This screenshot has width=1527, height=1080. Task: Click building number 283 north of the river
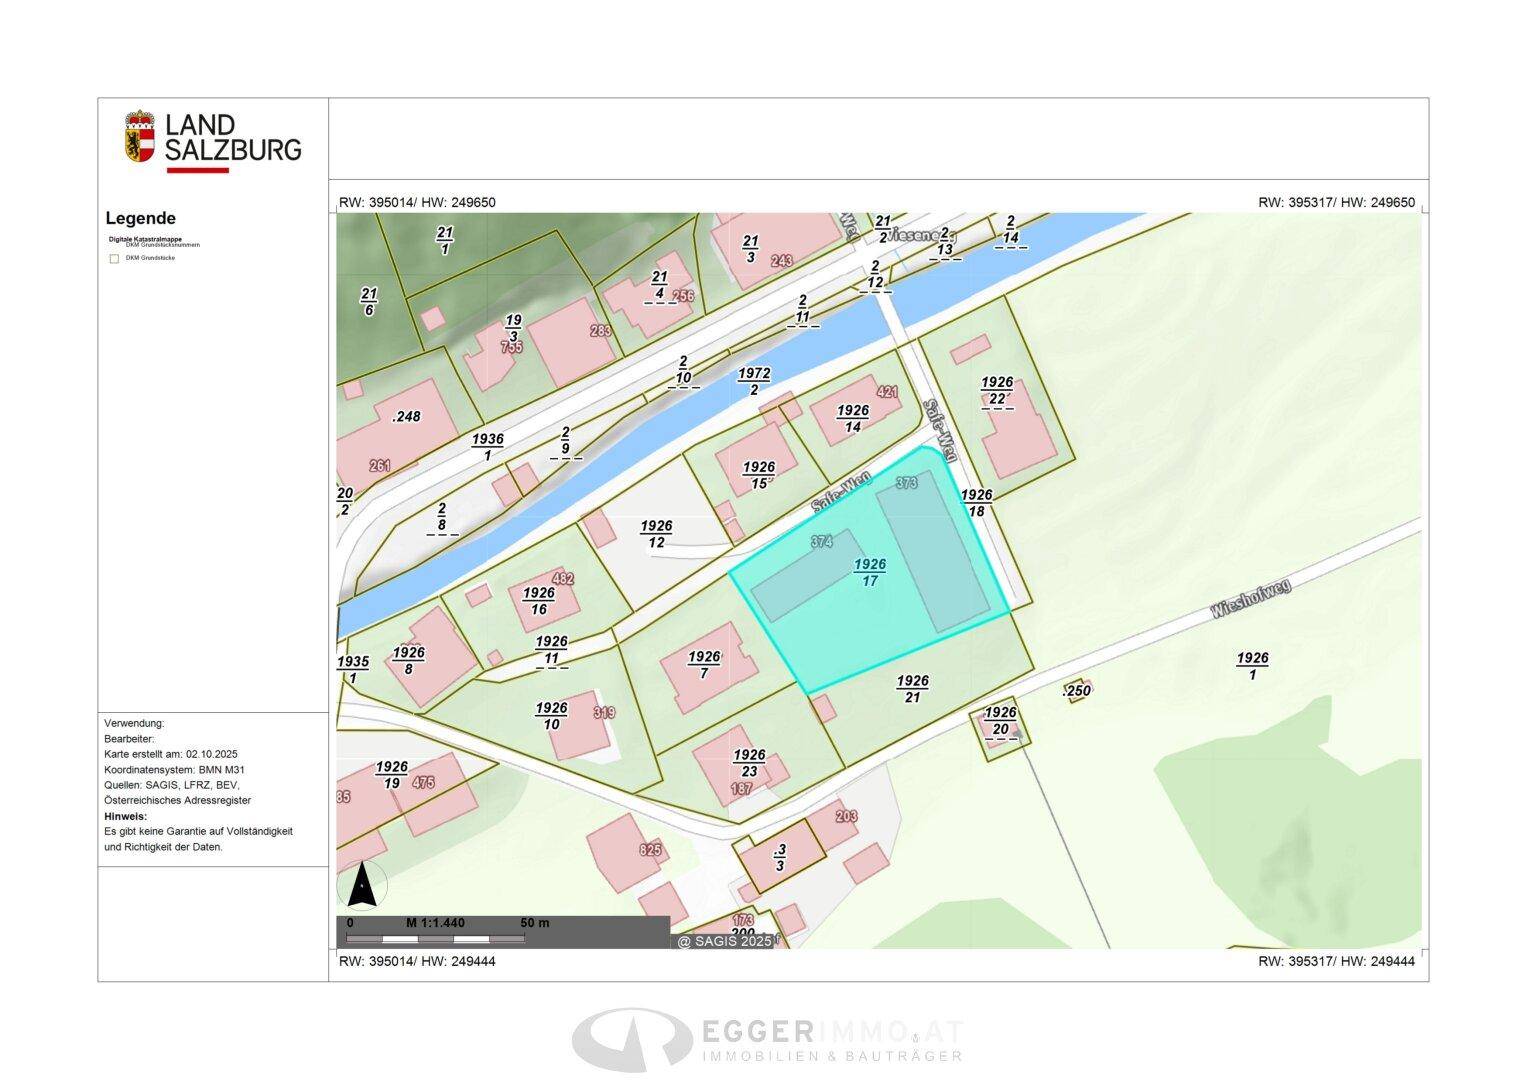[x=600, y=331]
